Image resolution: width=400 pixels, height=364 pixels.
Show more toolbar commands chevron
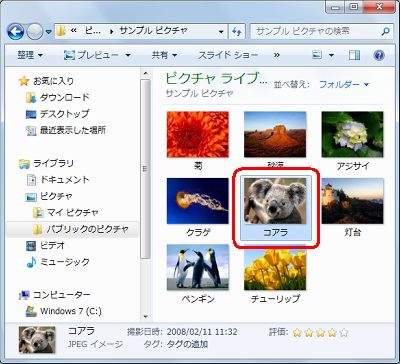[276, 55]
